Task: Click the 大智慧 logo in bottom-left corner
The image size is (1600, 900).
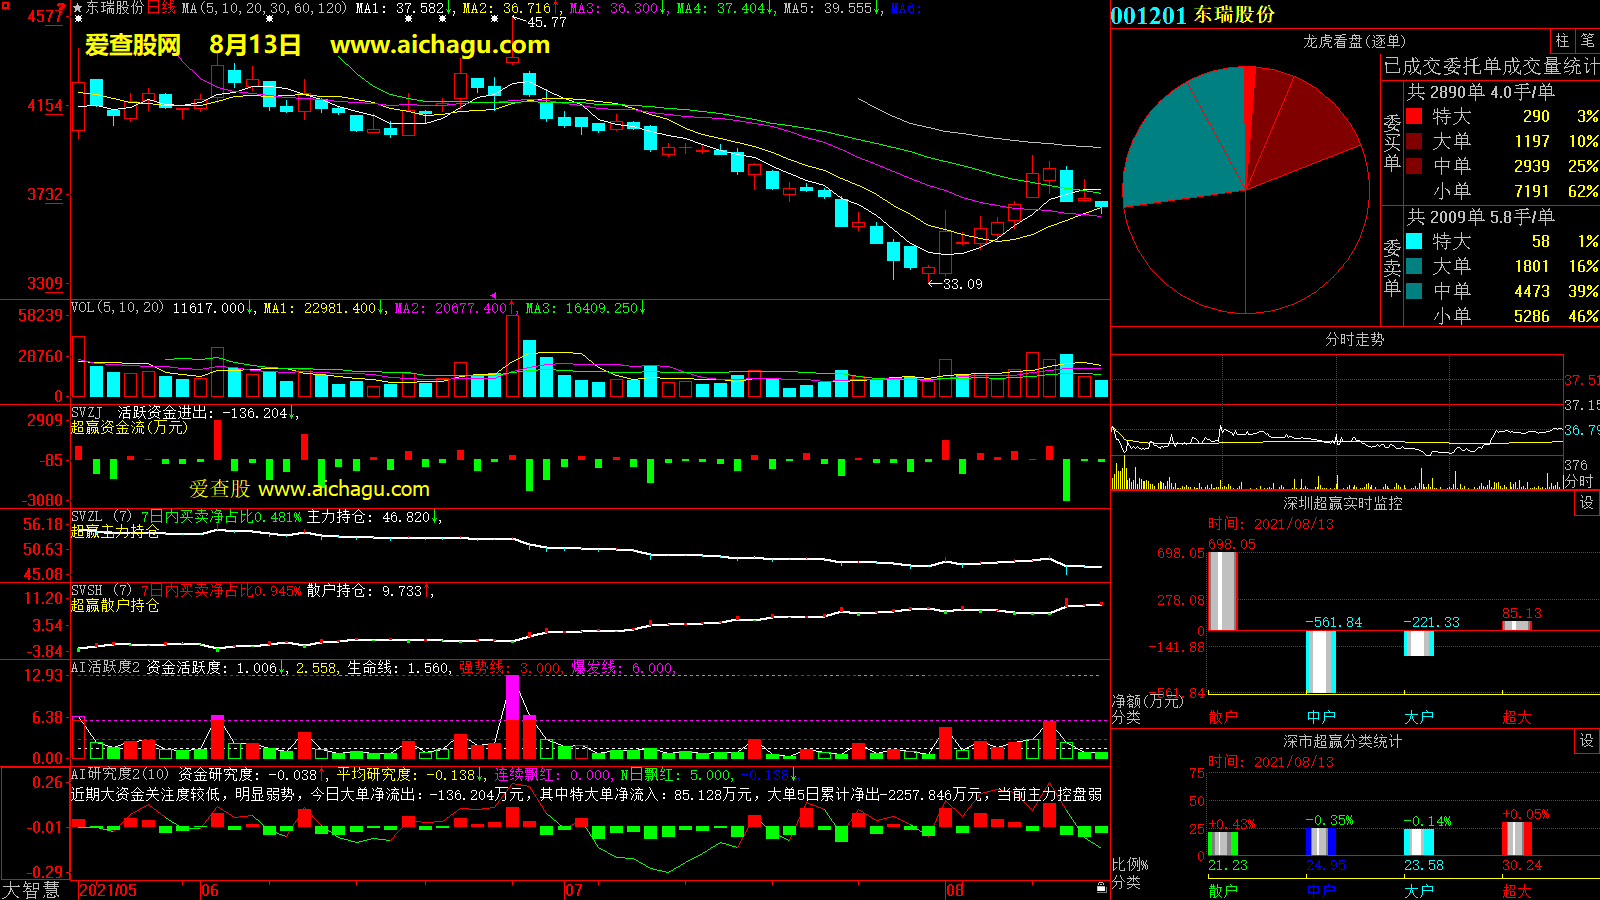Action: [31, 890]
